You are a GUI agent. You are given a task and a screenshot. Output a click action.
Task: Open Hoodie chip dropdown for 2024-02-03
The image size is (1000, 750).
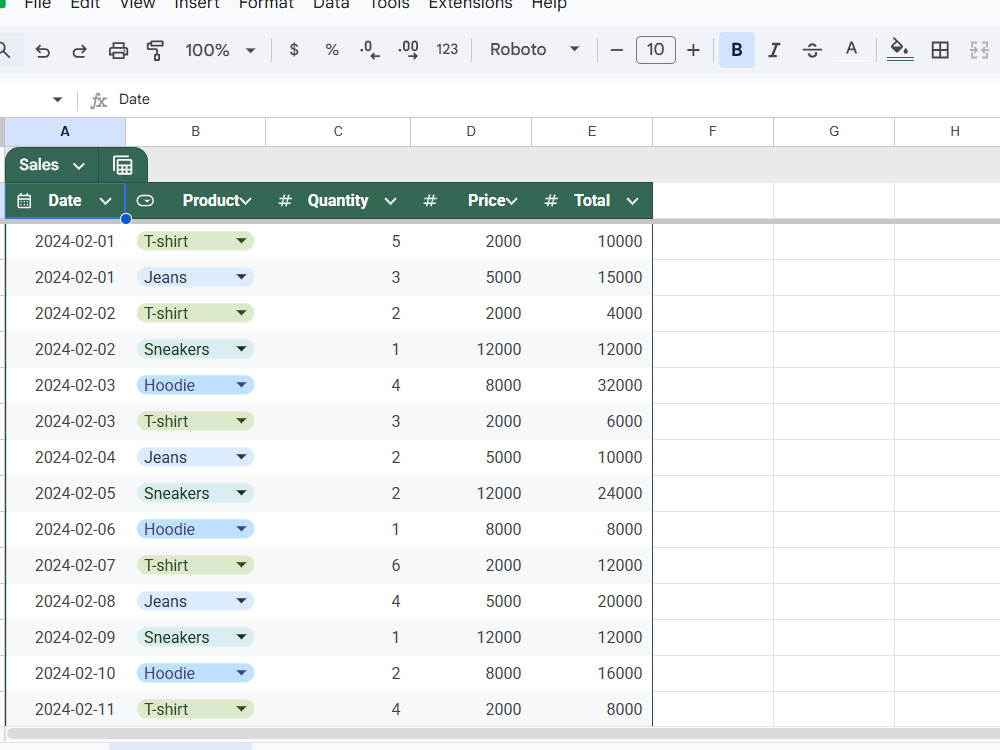(241, 385)
